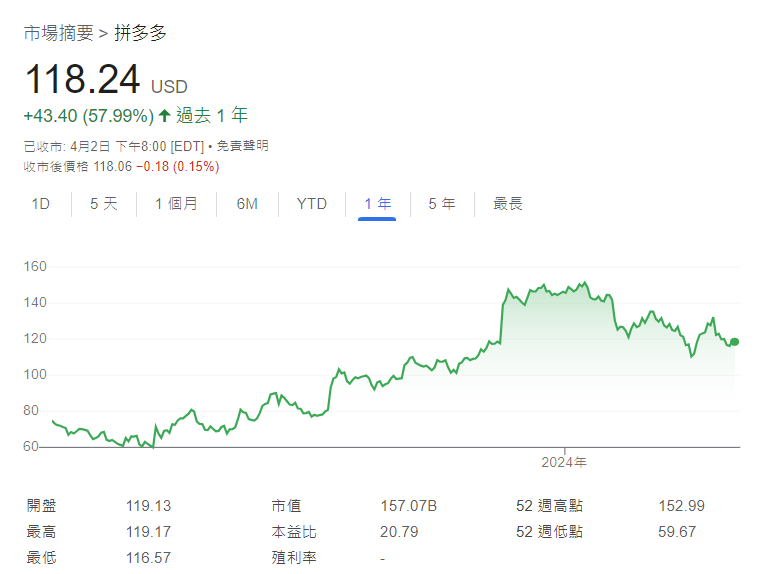Click the 市值 value 157.07B
757x574 pixels.
click(x=408, y=506)
